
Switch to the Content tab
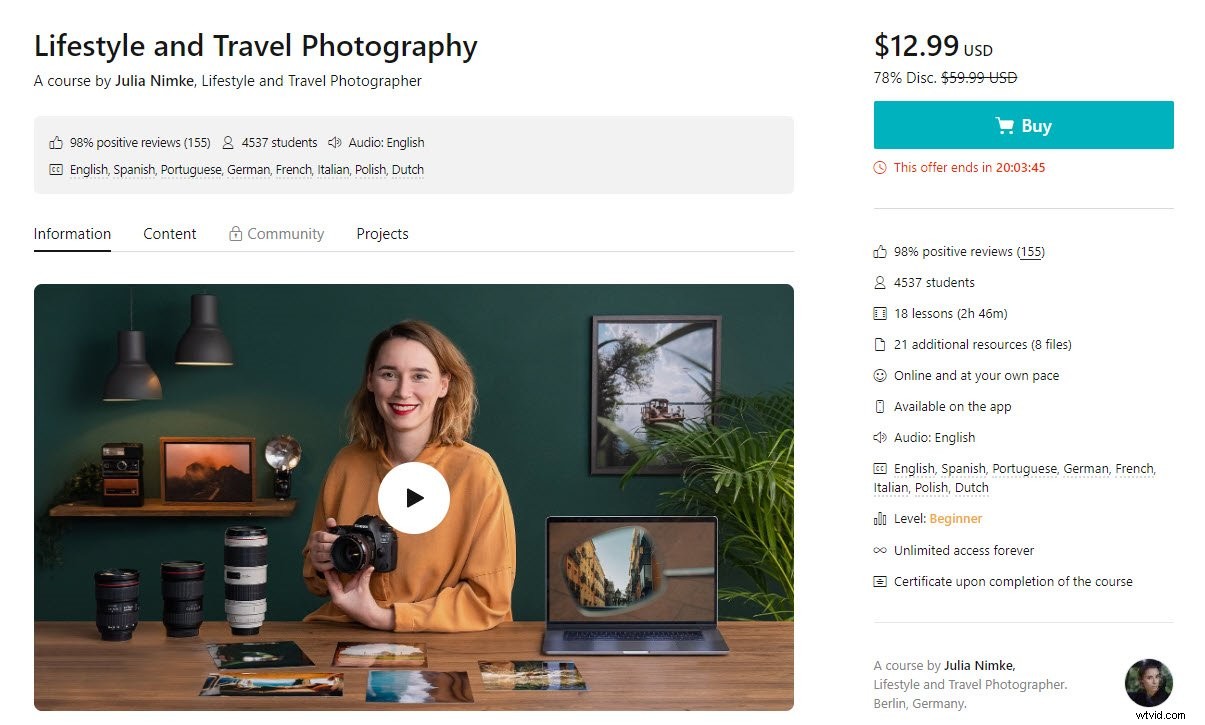[x=169, y=233]
